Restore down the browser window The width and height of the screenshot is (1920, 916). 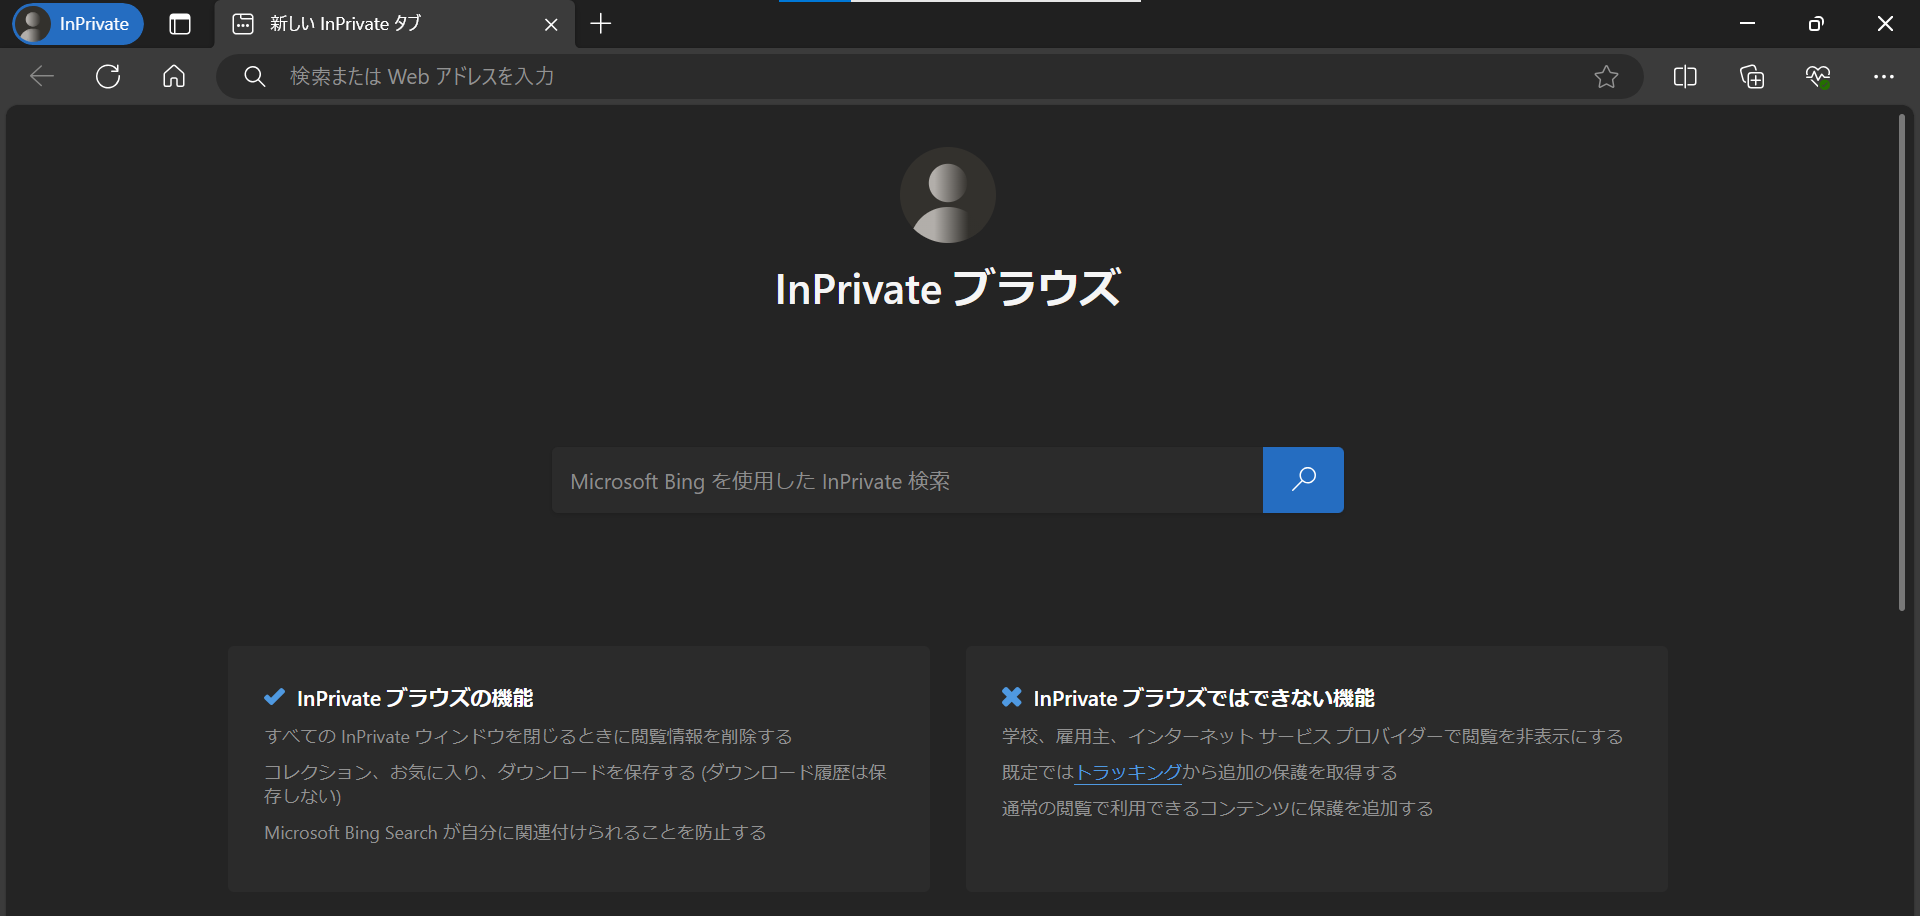(x=1816, y=24)
